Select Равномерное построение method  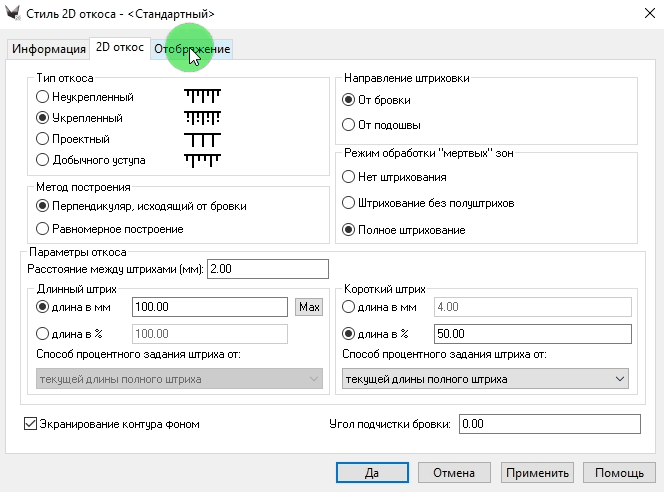(x=42, y=229)
